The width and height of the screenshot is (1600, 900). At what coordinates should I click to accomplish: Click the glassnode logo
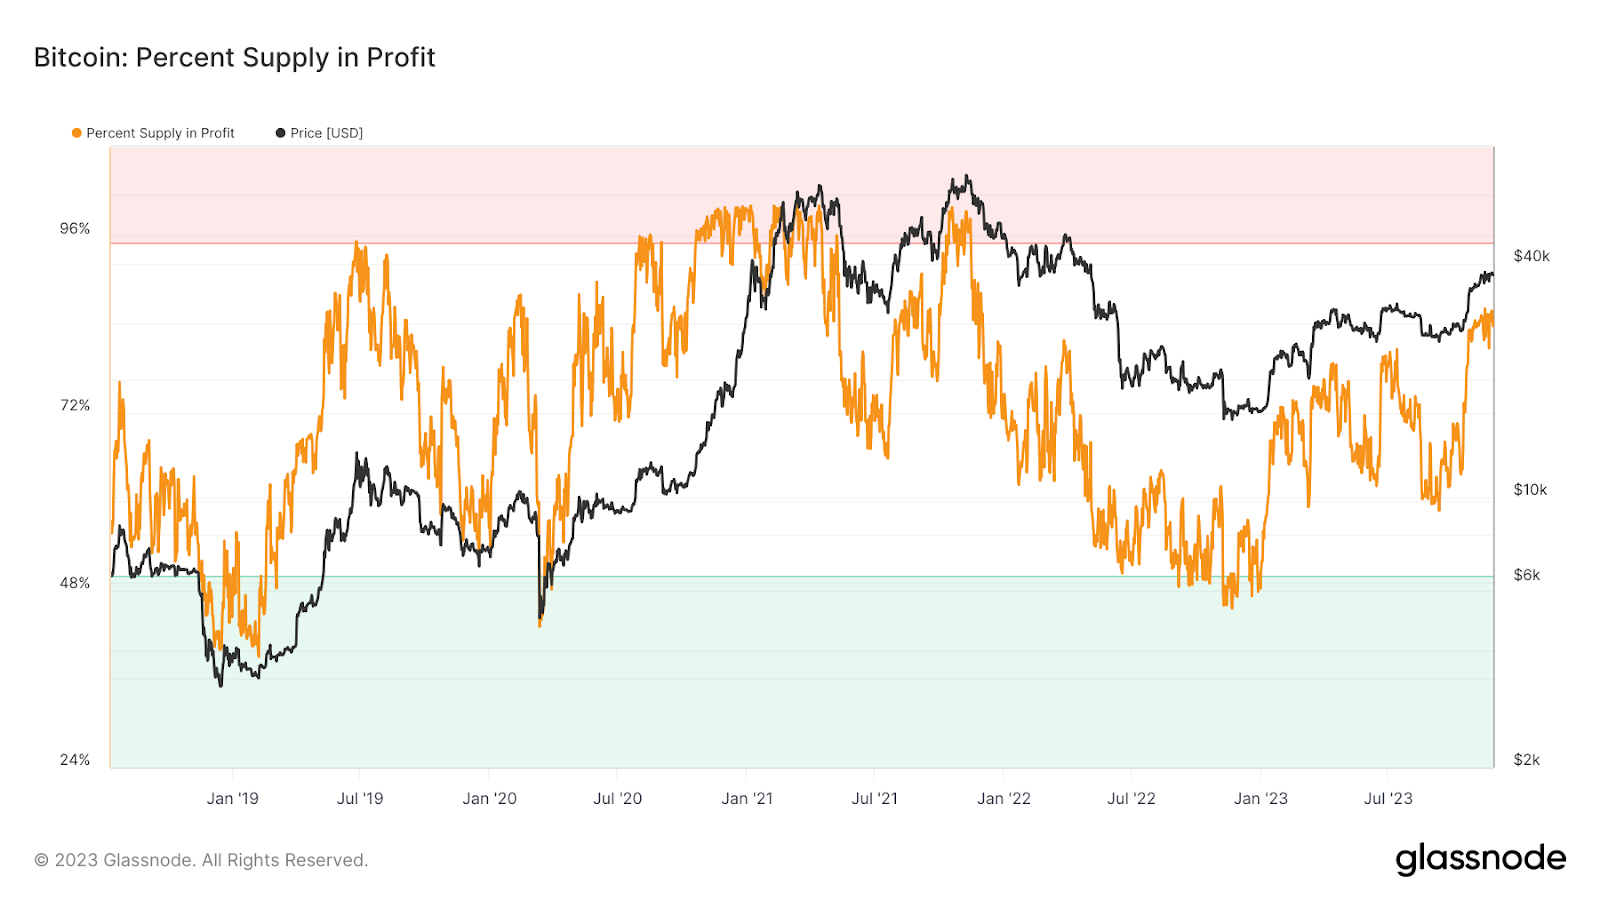pos(1480,859)
